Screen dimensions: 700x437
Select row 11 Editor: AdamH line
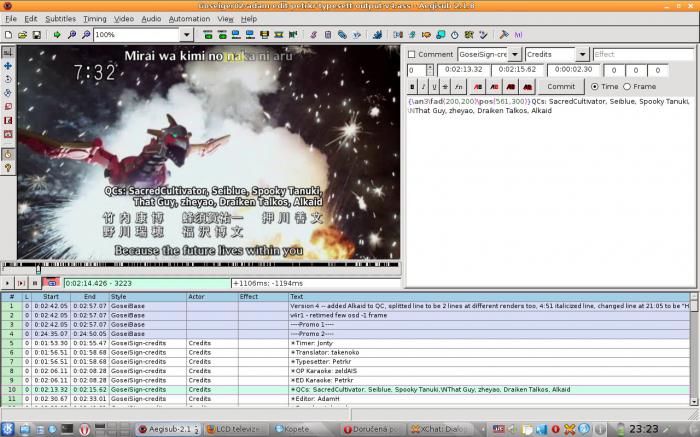pos(345,399)
